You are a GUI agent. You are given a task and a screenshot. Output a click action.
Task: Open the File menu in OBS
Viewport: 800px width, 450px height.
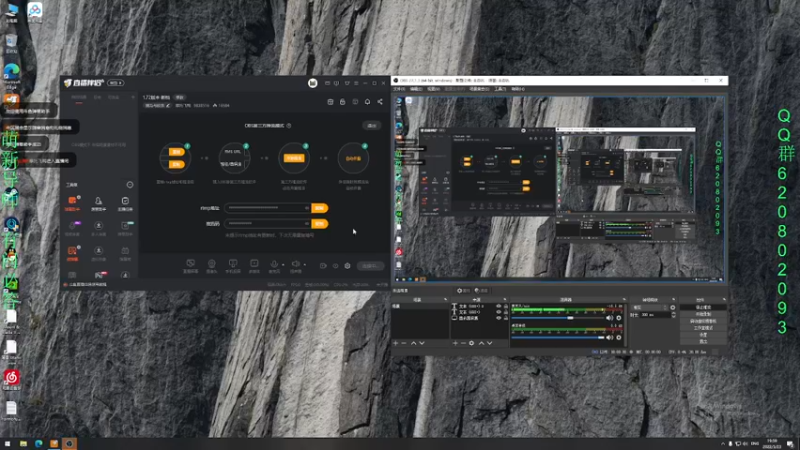[x=398, y=89]
